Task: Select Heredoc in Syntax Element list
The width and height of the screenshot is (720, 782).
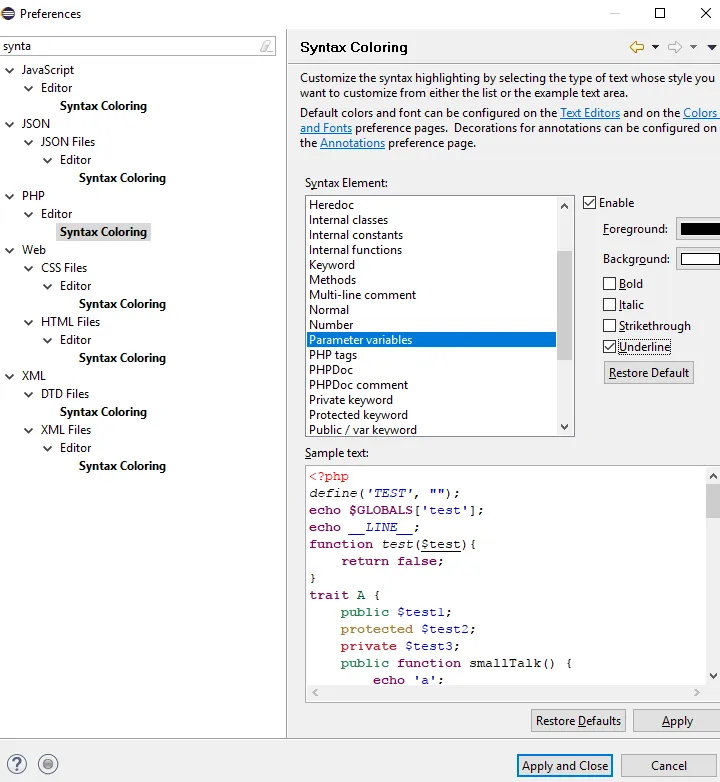Action: pyautogui.click(x=431, y=205)
